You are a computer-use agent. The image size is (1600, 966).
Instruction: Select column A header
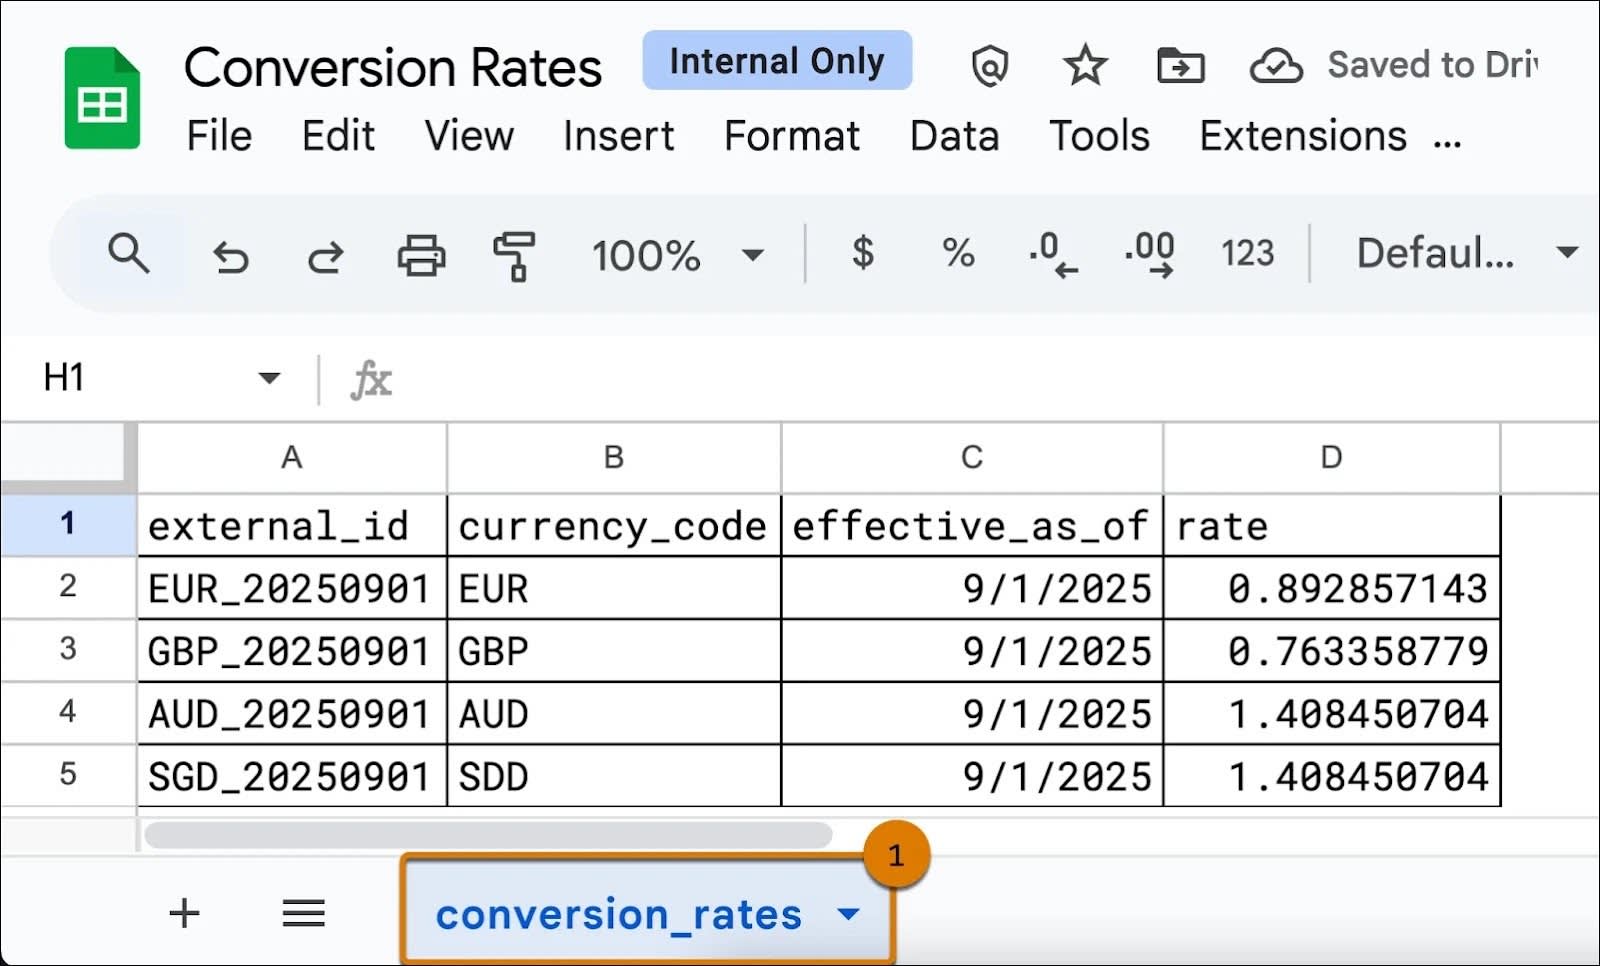click(x=291, y=457)
